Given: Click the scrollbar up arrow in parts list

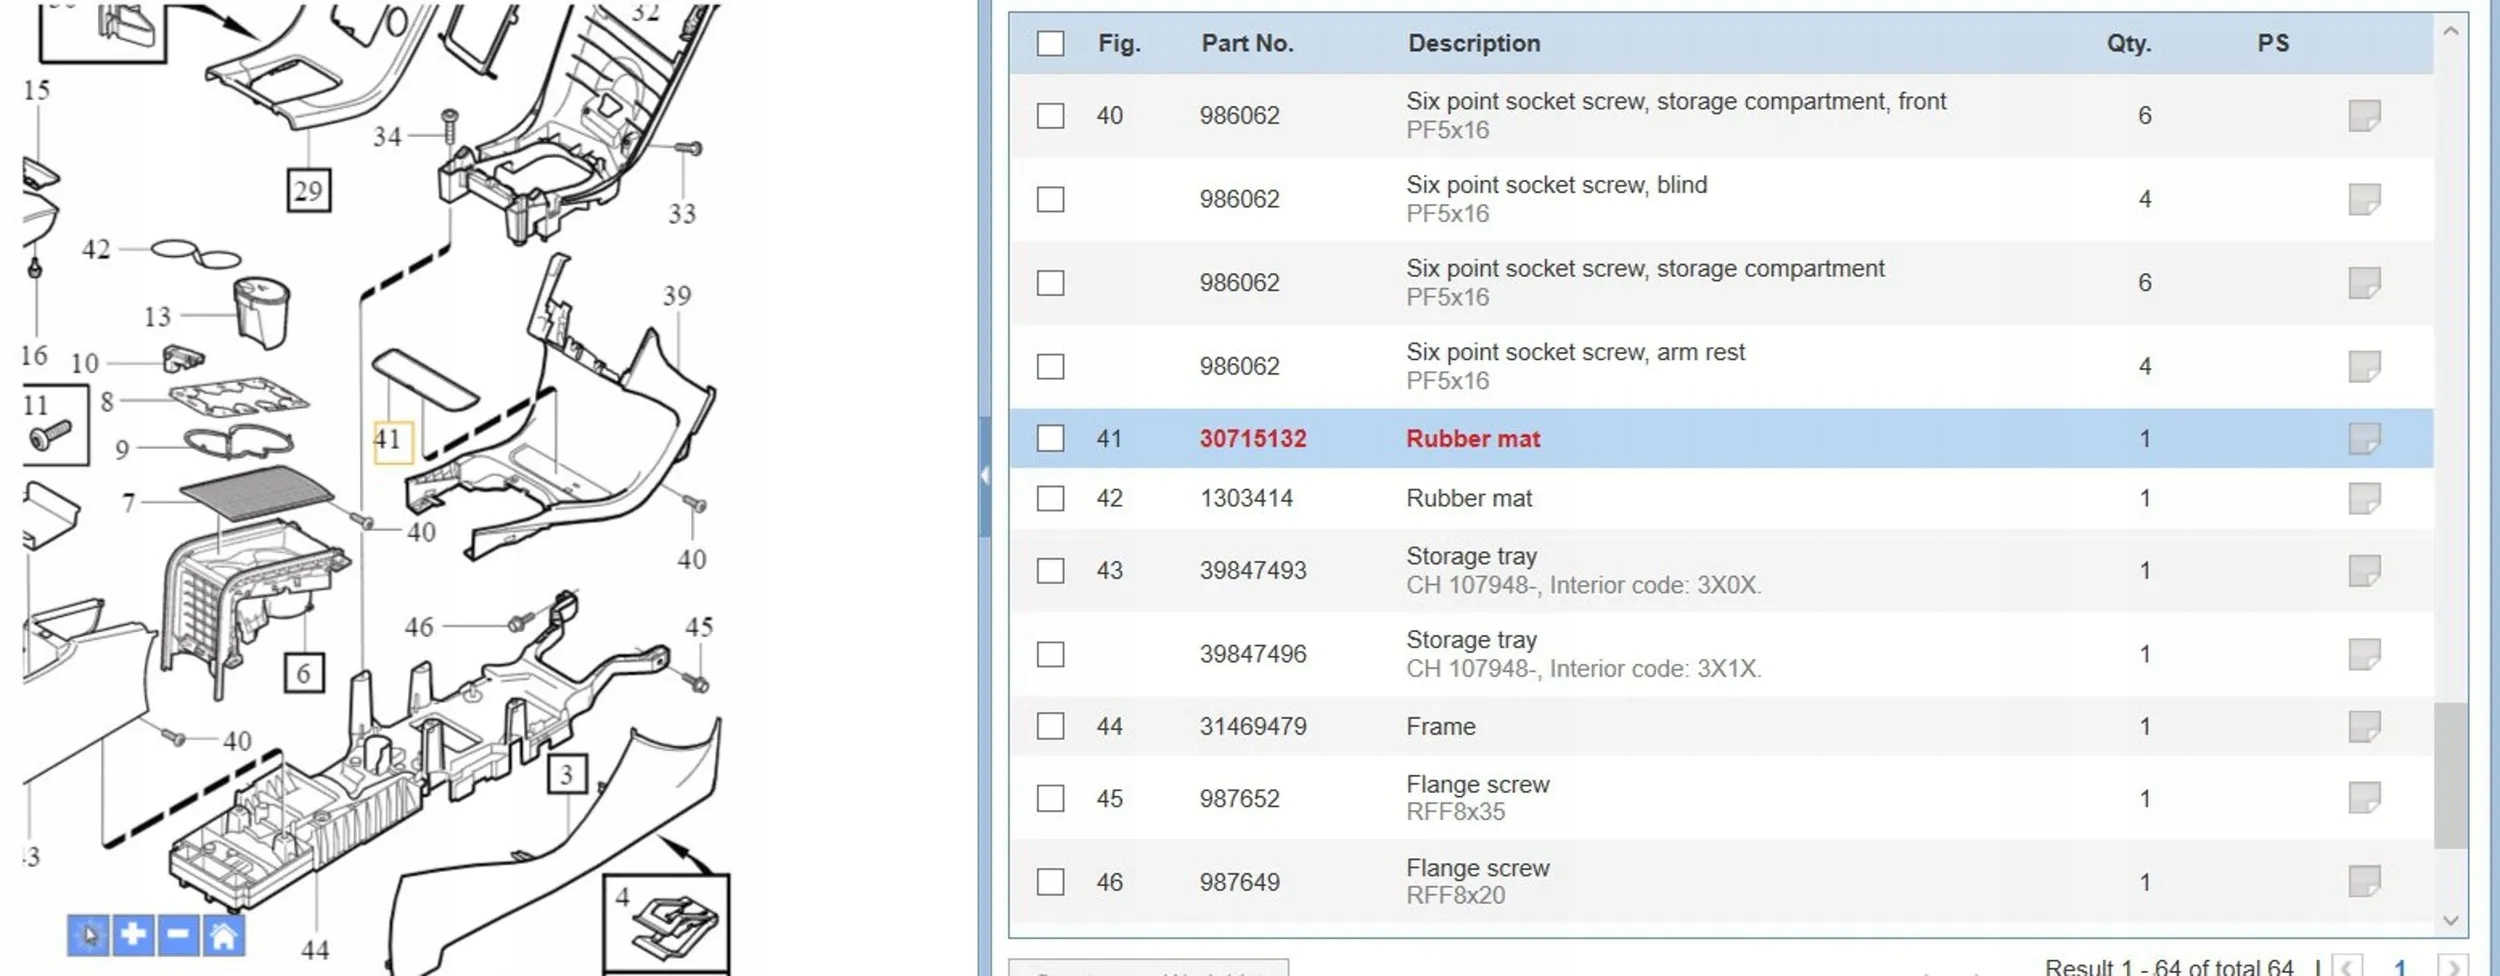Looking at the screenshot, I should [x=2450, y=31].
